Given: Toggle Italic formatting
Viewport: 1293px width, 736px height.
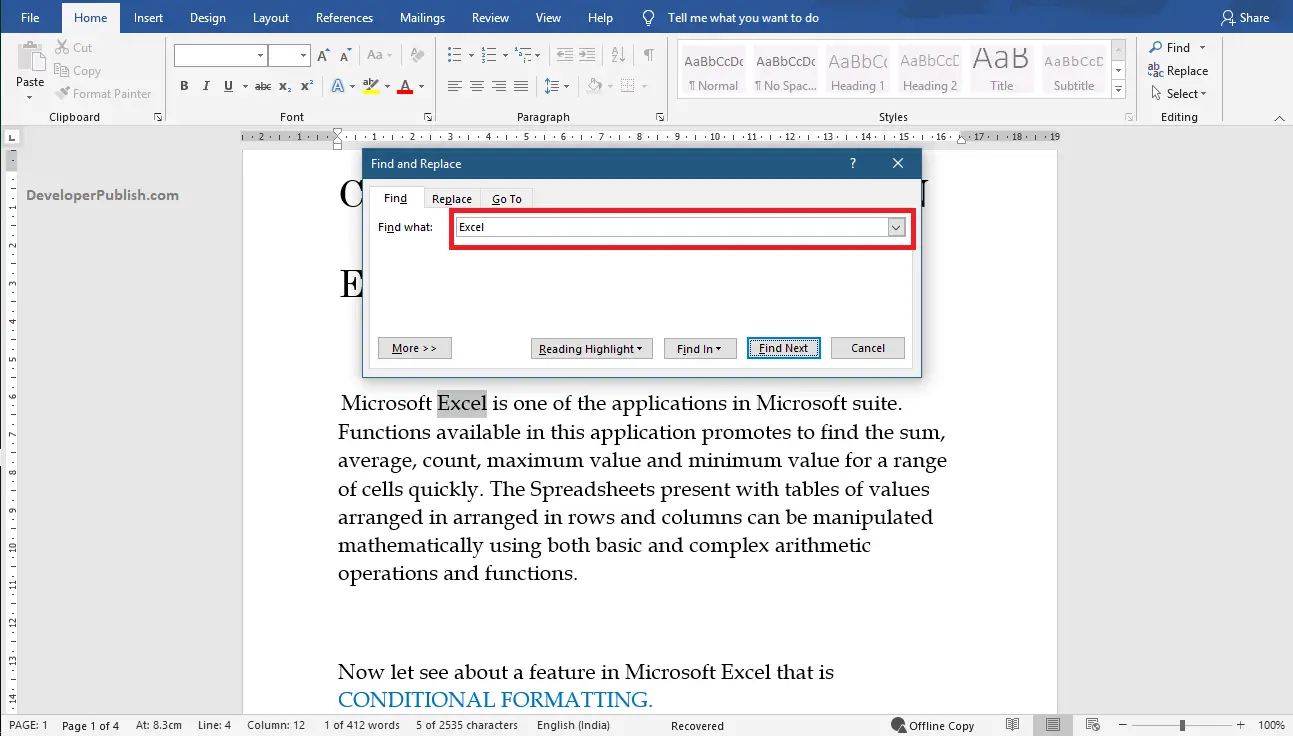Looking at the screenshot, I should [206, 87].
